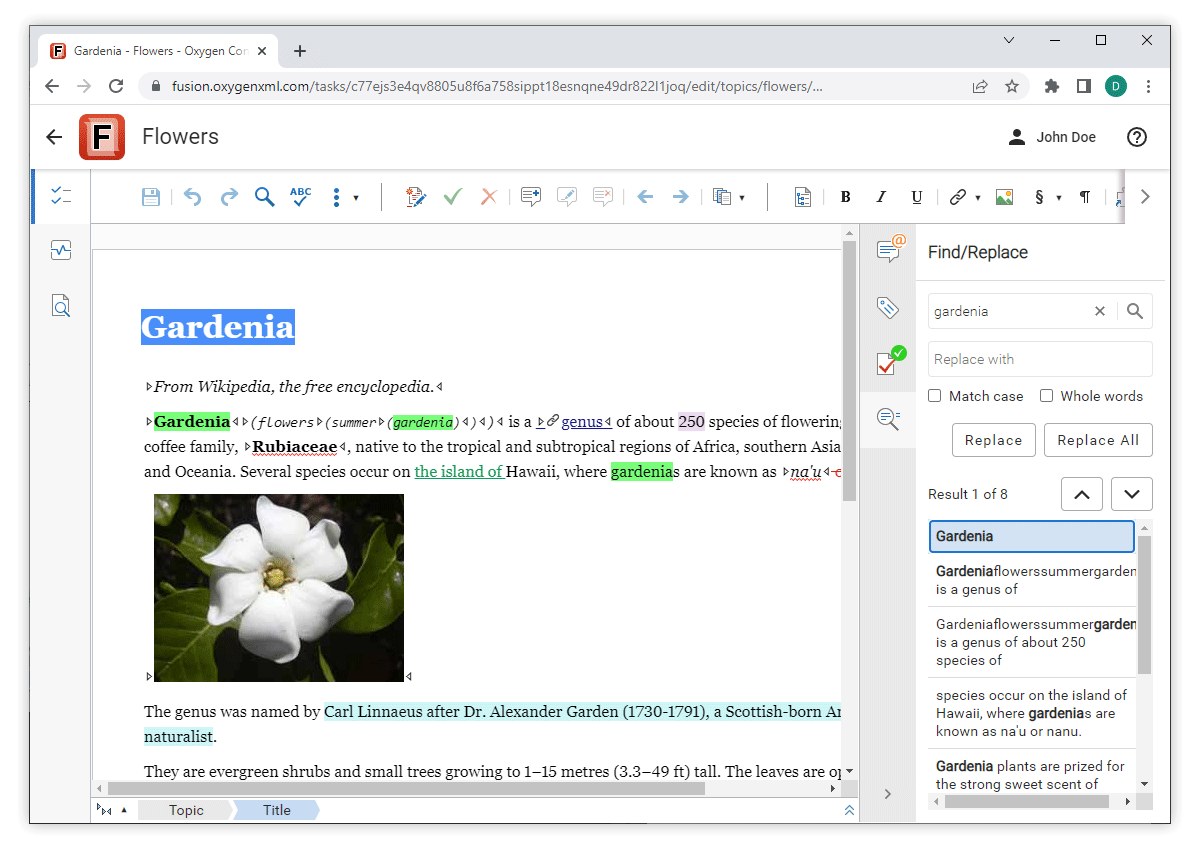The image size is (1200, 850).
Task: Toggle bold formatting
Action: click(x=845, y=197)
